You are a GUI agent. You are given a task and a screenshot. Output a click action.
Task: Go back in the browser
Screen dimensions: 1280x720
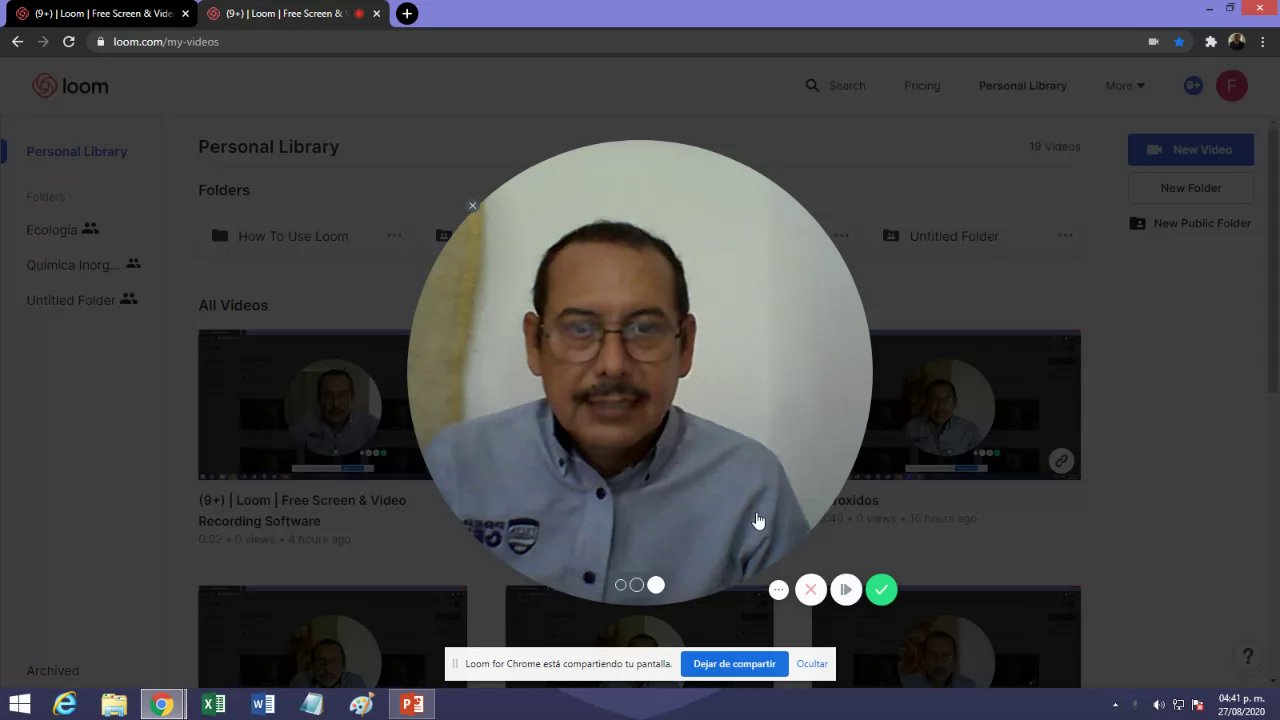tap(17, 42)
